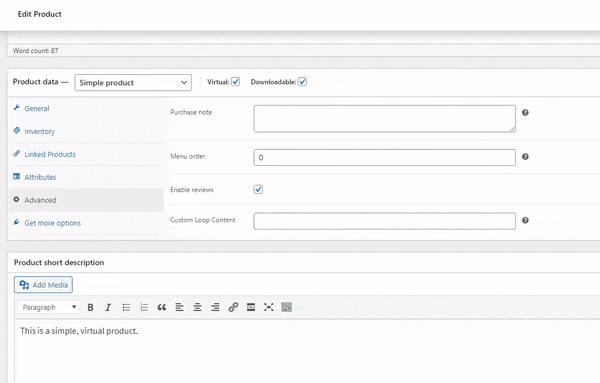The image size is (600, 383).
Task: Toggle italic formatting in short description editor
Action: [x=108, y=307]
